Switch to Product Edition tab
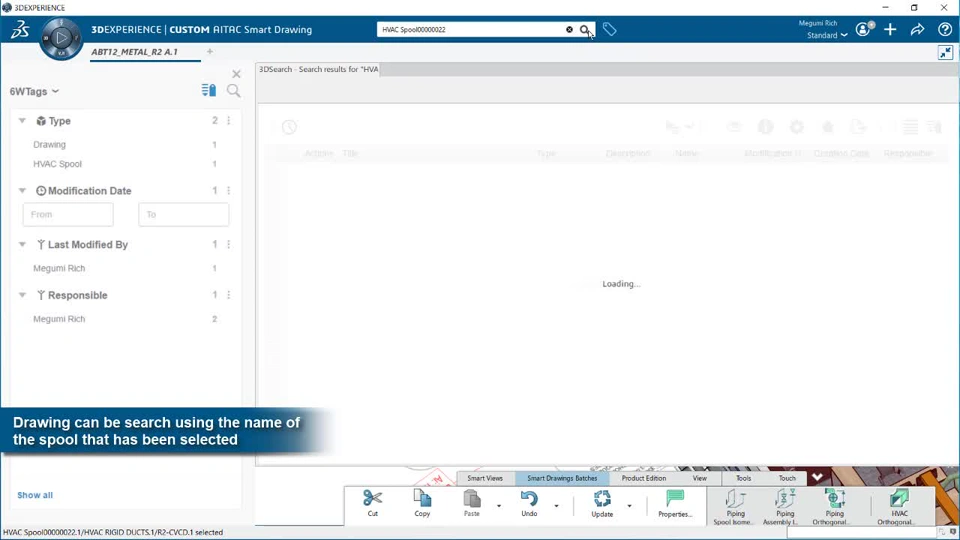Image resolution: width=960 pixels, height=540 pixels. [x=643, y=478]
